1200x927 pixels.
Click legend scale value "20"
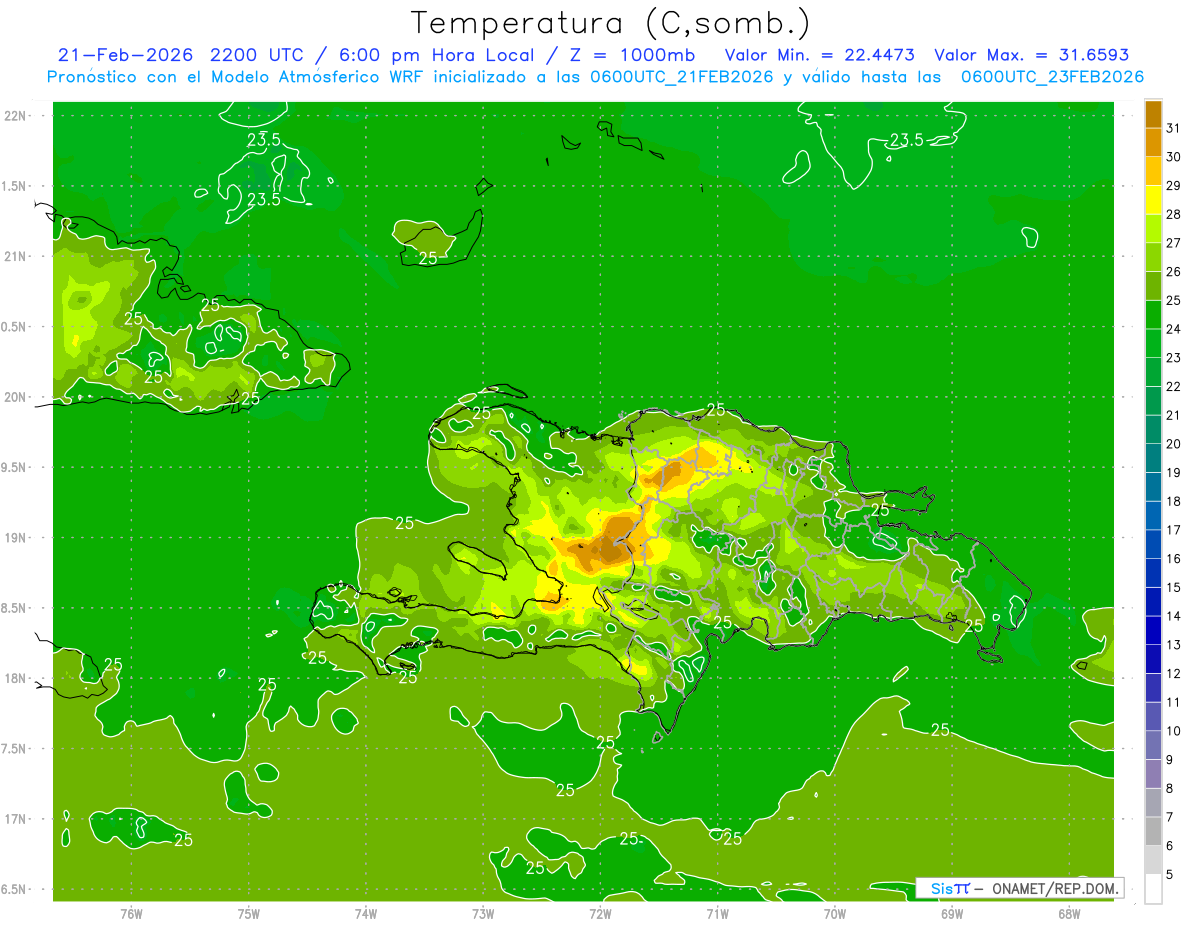point(1173,444)
